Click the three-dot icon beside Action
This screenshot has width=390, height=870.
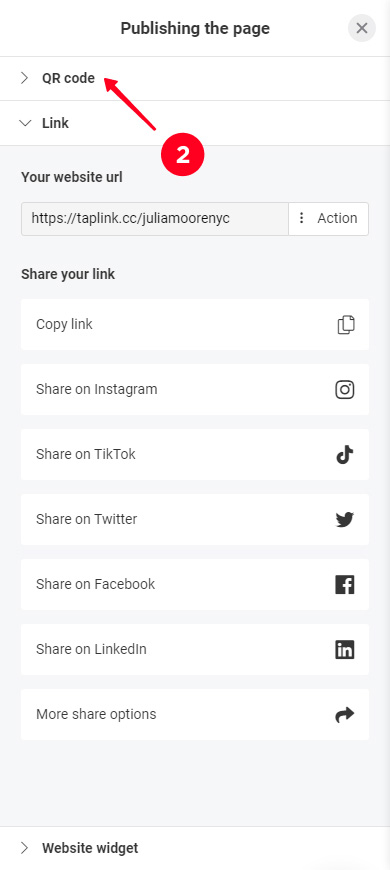click(x=302, y=218)
